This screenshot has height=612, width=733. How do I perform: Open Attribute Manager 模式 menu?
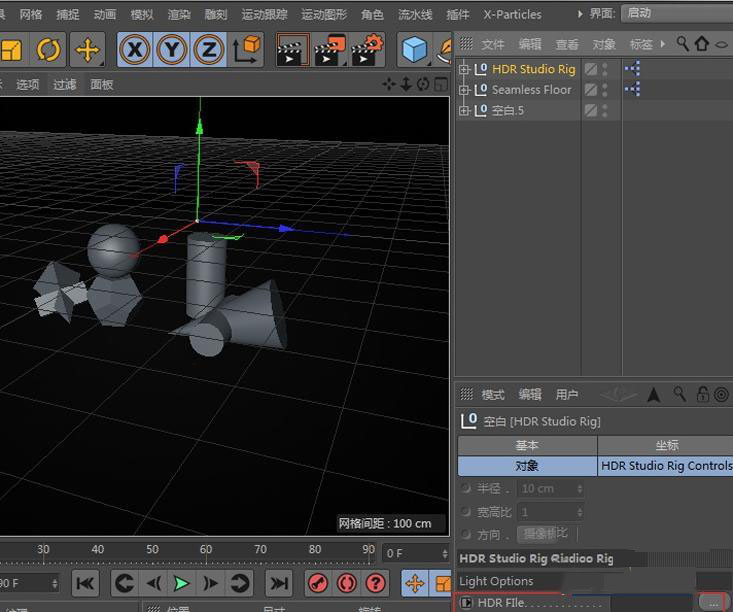coord(493,395)
